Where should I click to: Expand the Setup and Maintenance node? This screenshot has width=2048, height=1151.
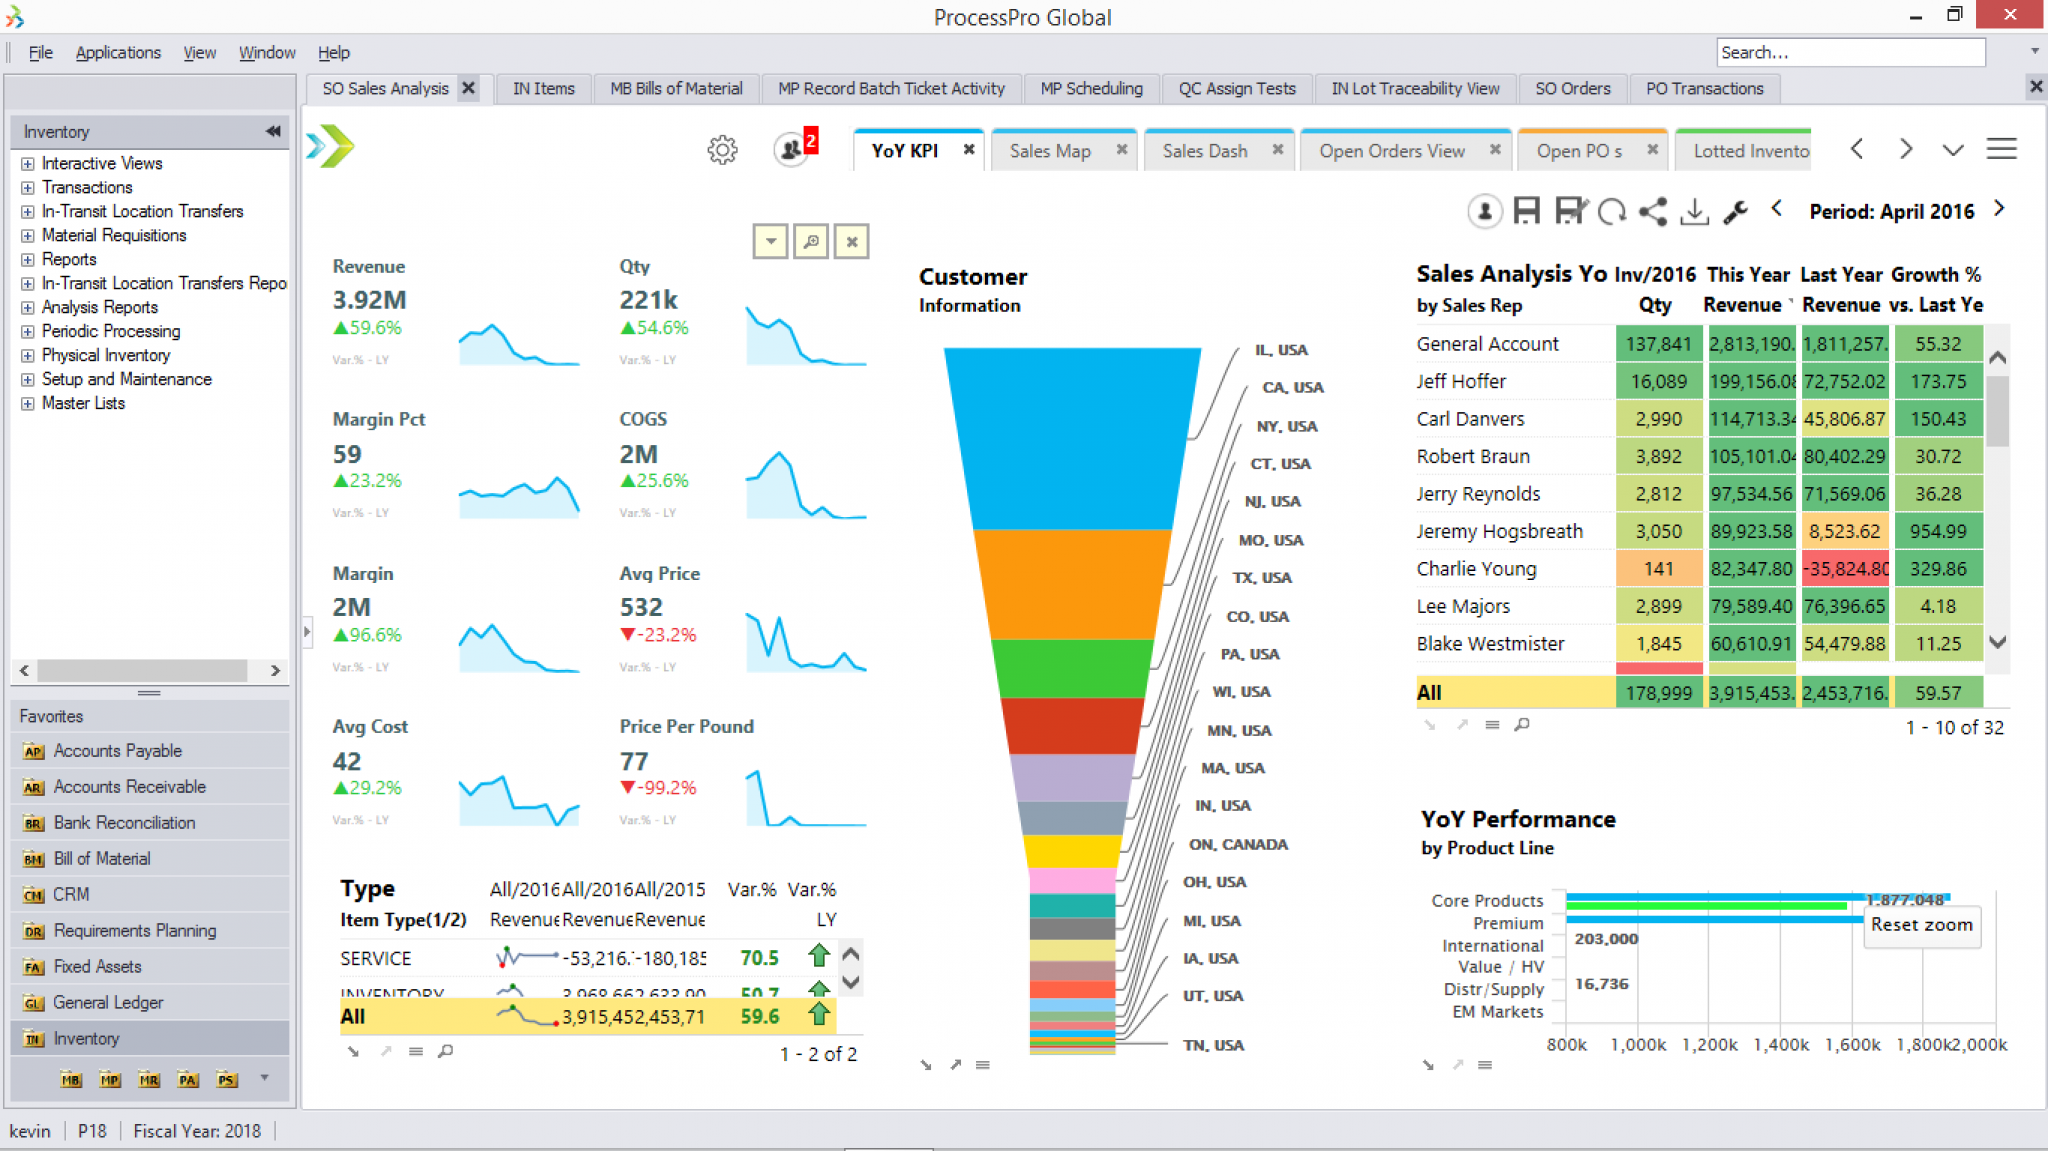pyautogui.click(x=27, y=379)
